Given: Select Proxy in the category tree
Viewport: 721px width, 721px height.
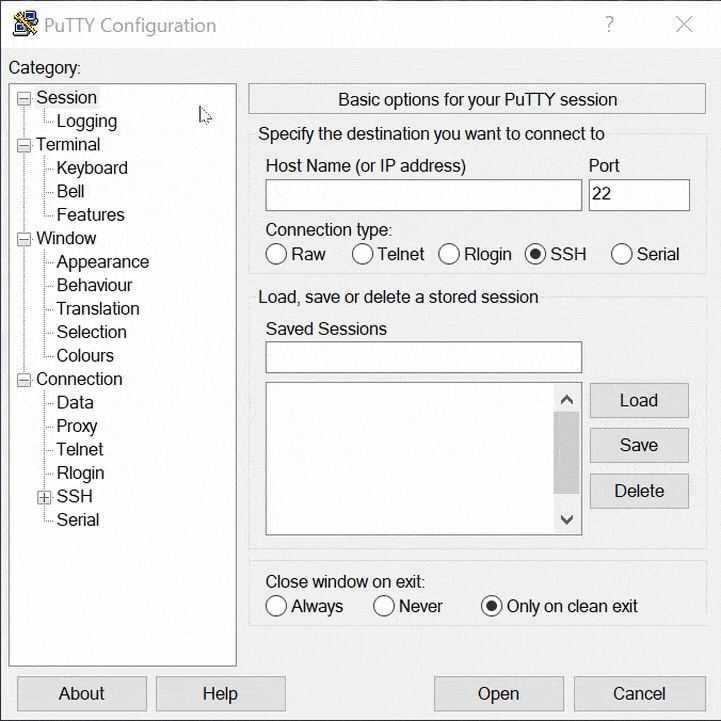Looking at the screenshot, I should pos(77,426).
